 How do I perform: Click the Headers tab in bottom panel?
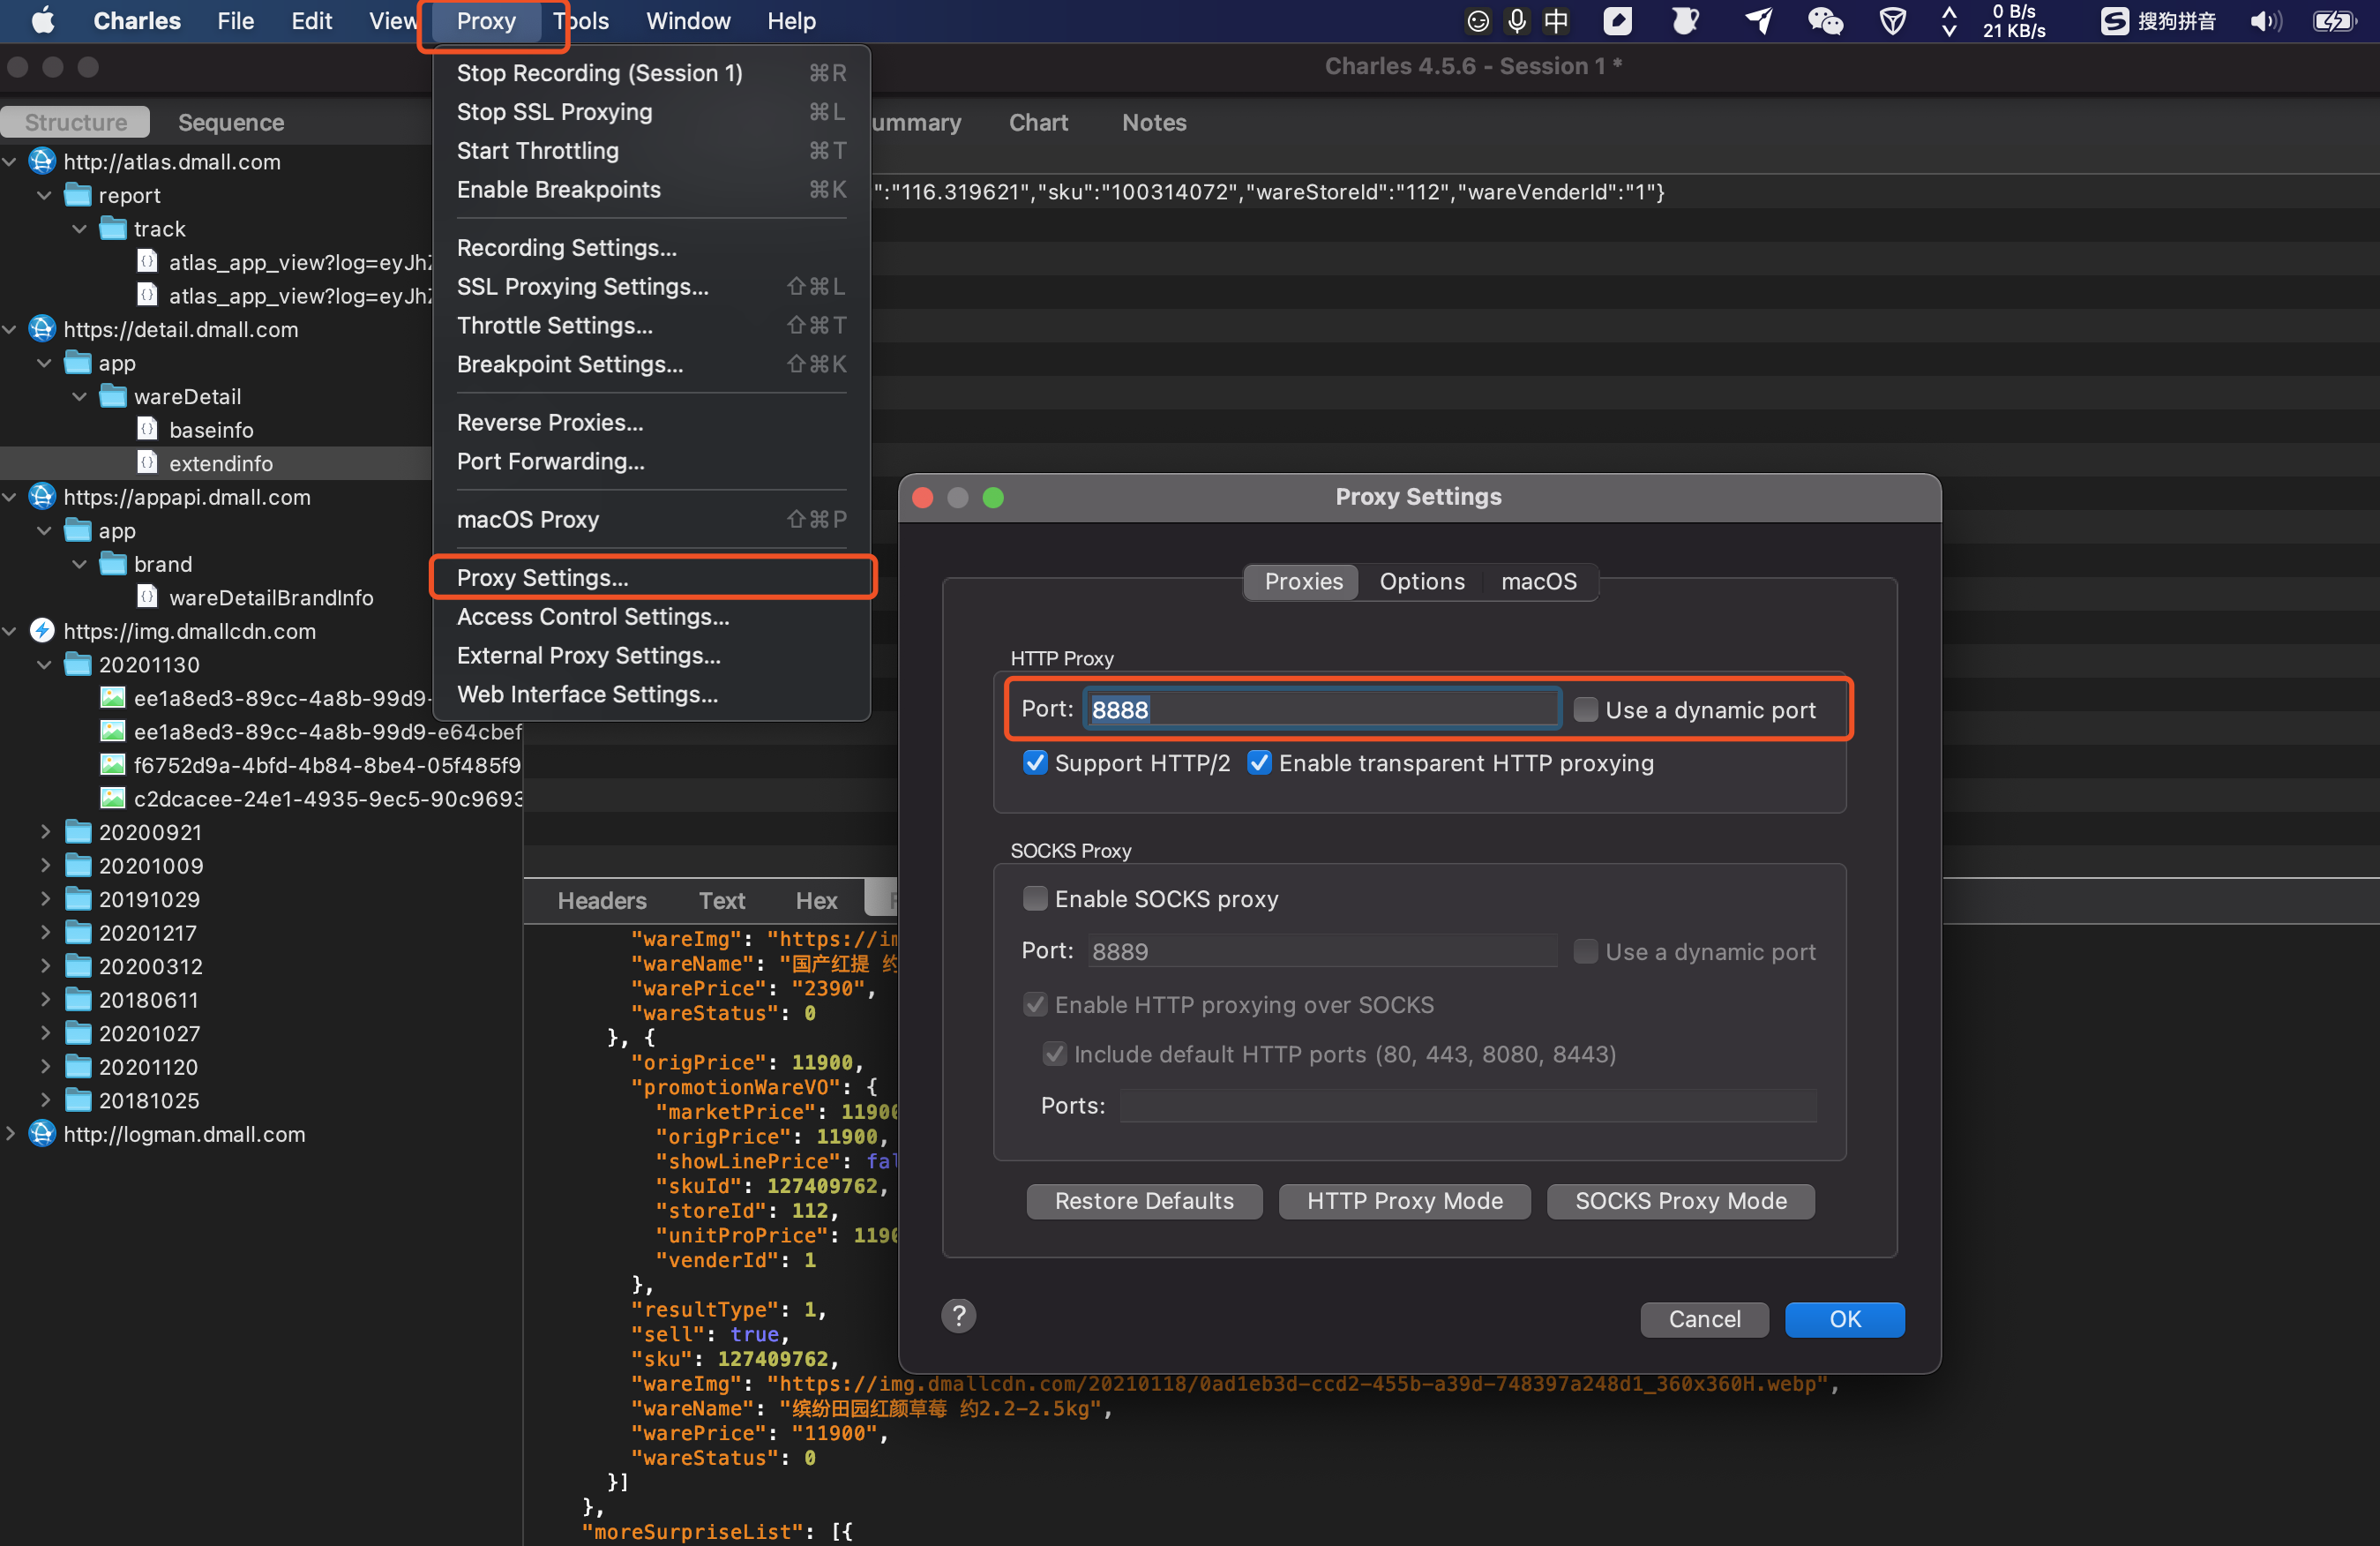pos(602,901)
